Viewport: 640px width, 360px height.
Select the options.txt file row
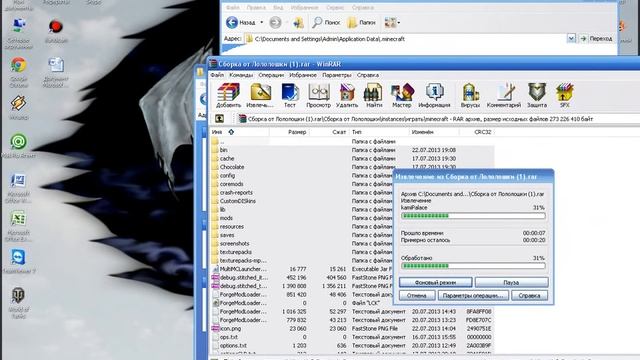(x=352, y=345)
